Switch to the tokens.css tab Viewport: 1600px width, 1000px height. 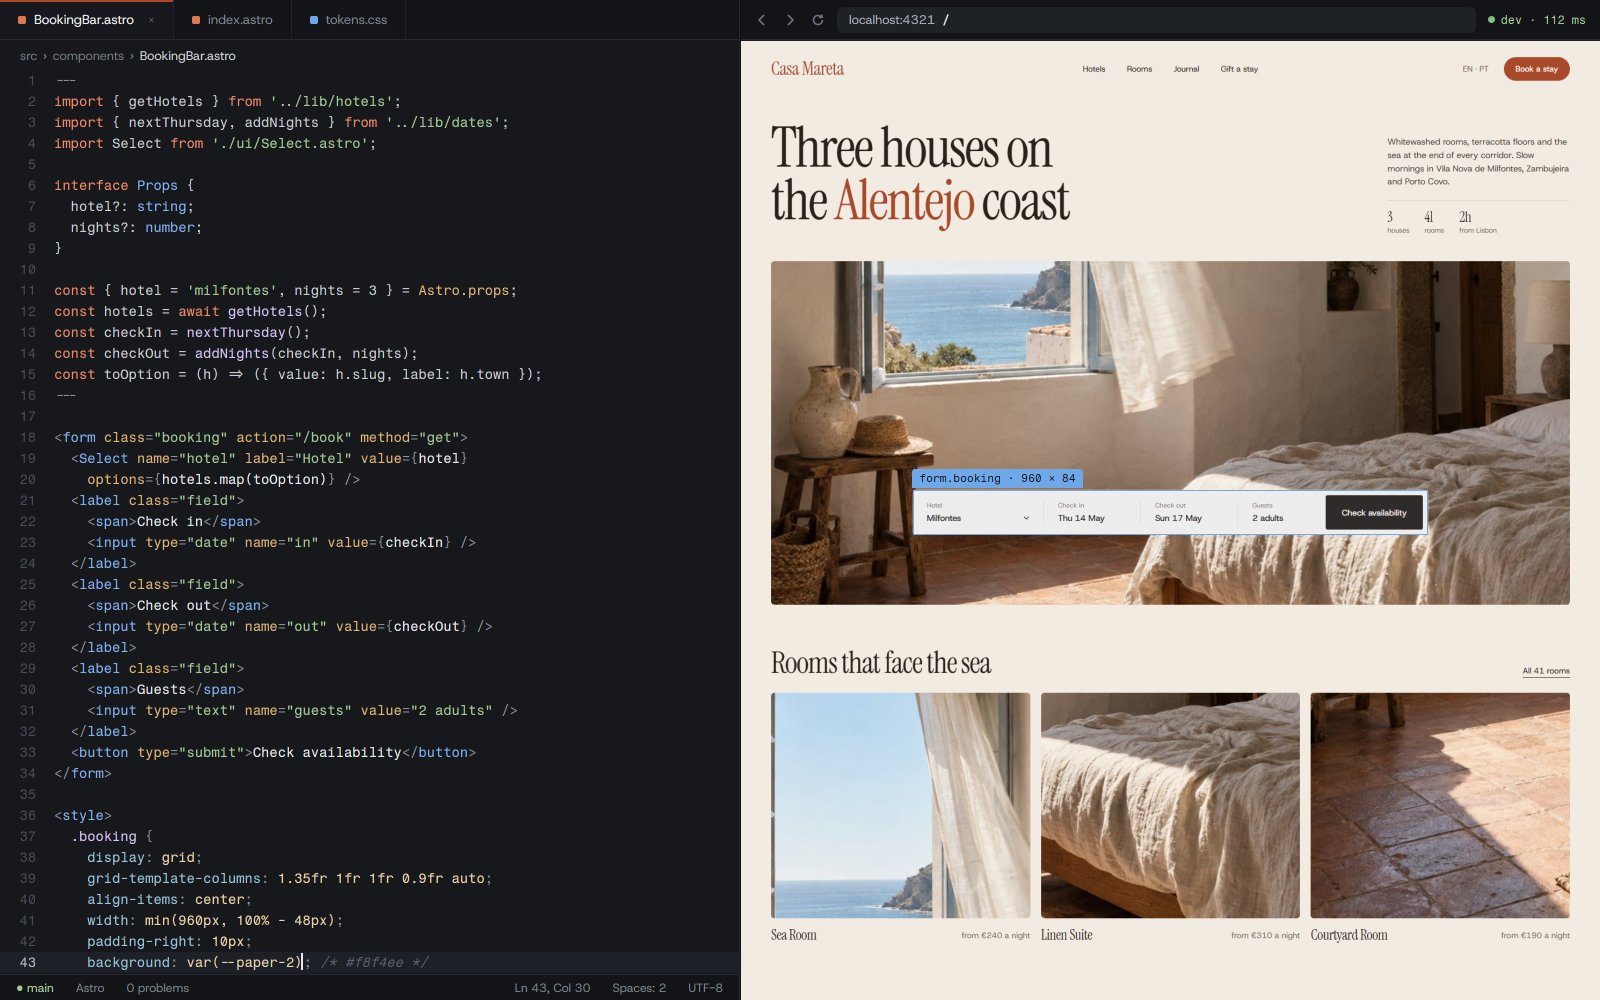348,20
